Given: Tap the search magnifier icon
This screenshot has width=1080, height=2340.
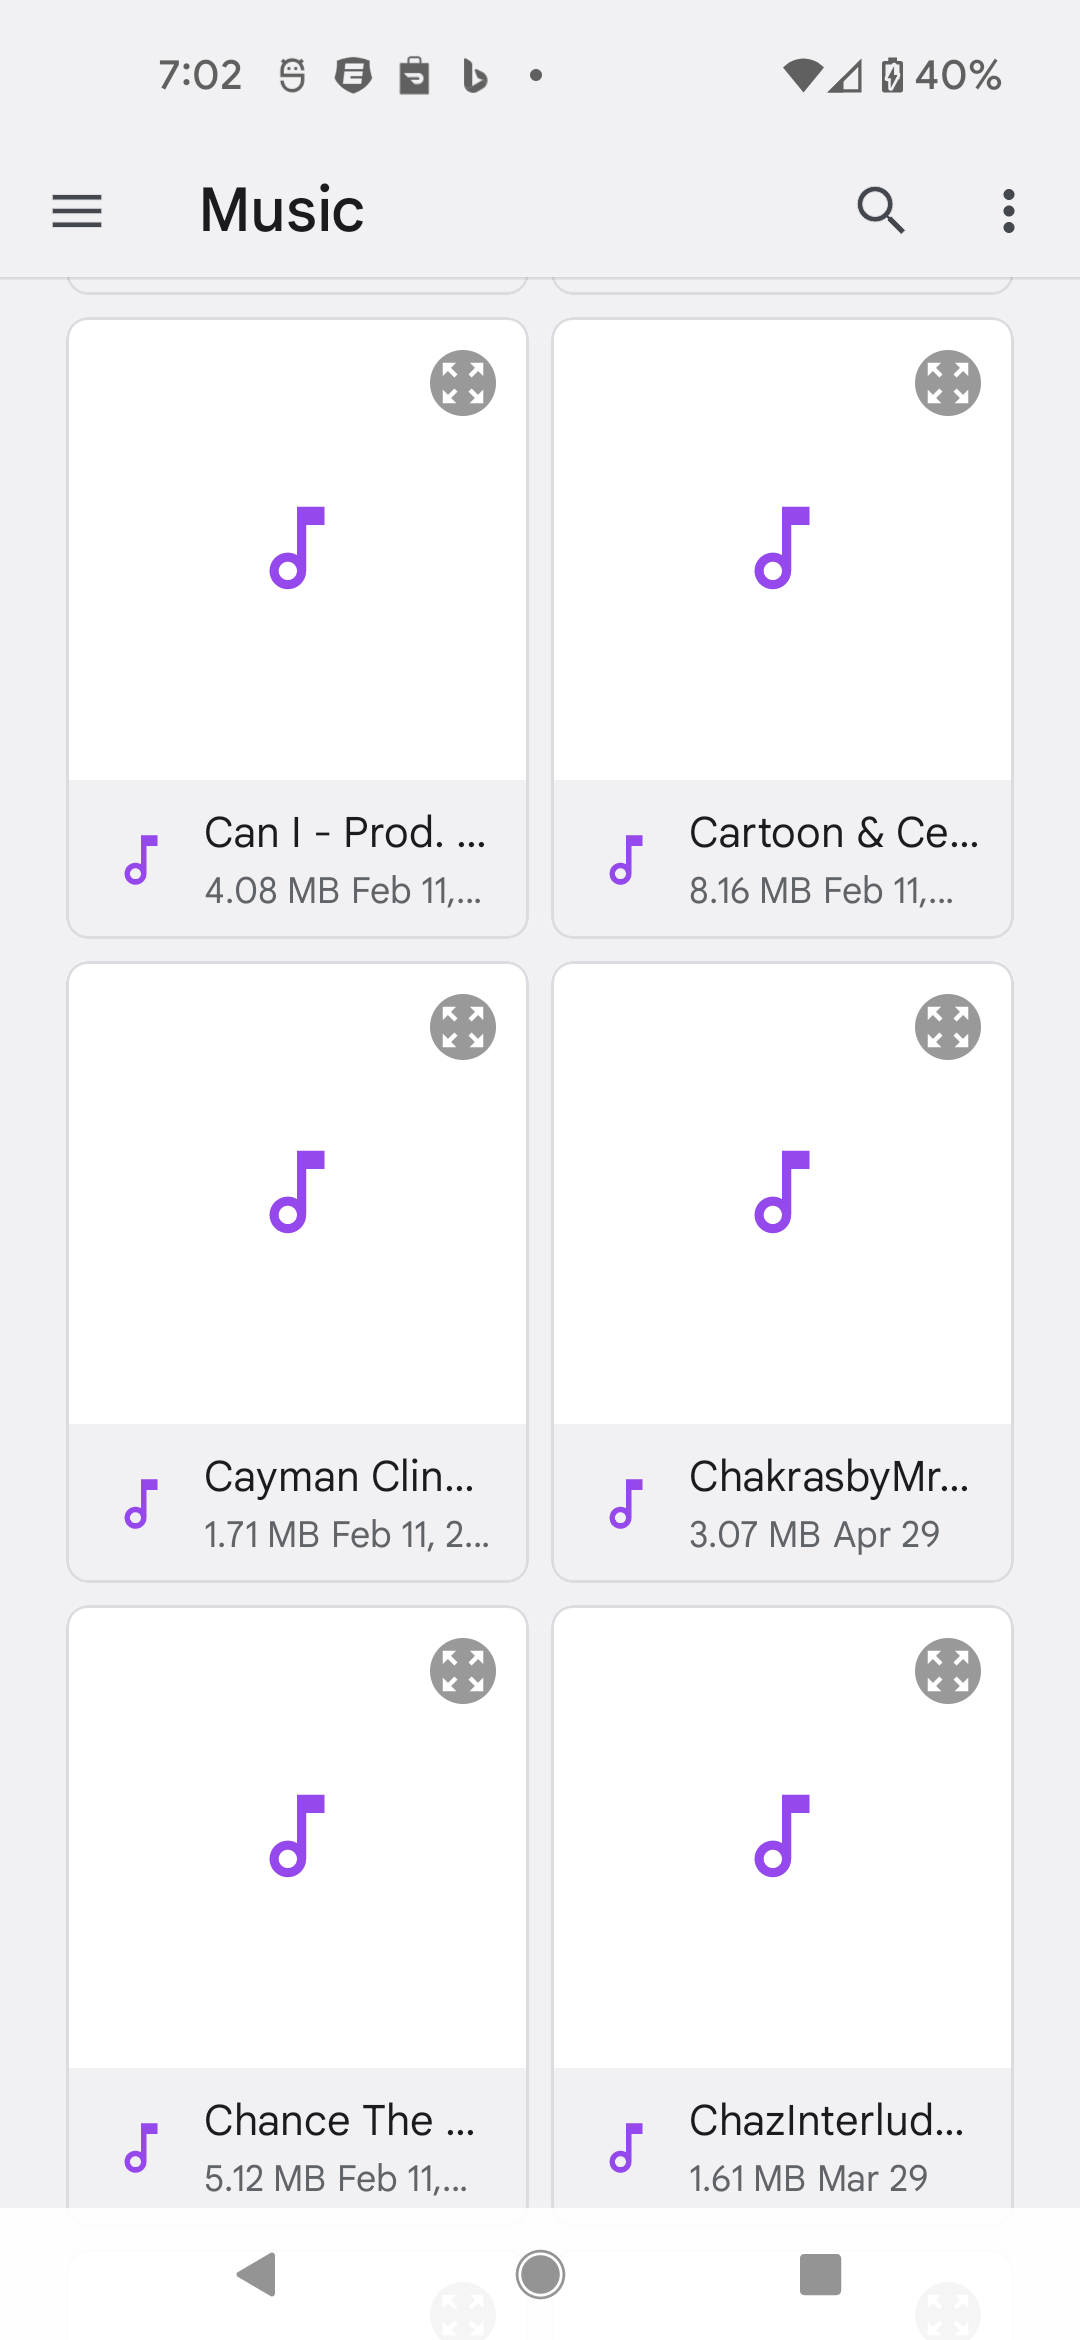Looking at the screenshot, I should tap(881, 210).
